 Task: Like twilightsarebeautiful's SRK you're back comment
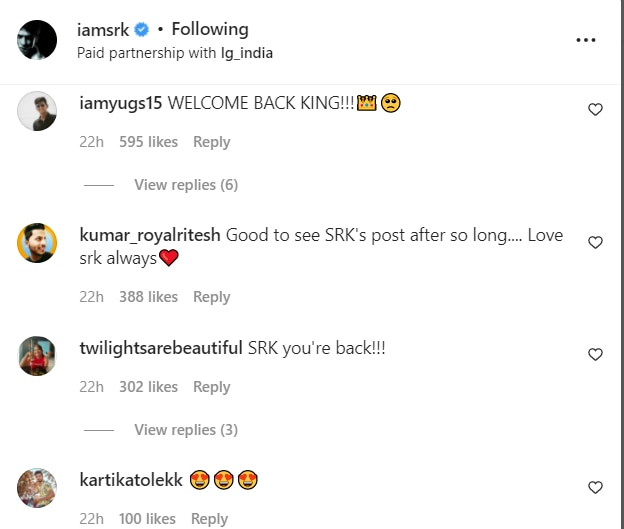[x=595, y=354]
